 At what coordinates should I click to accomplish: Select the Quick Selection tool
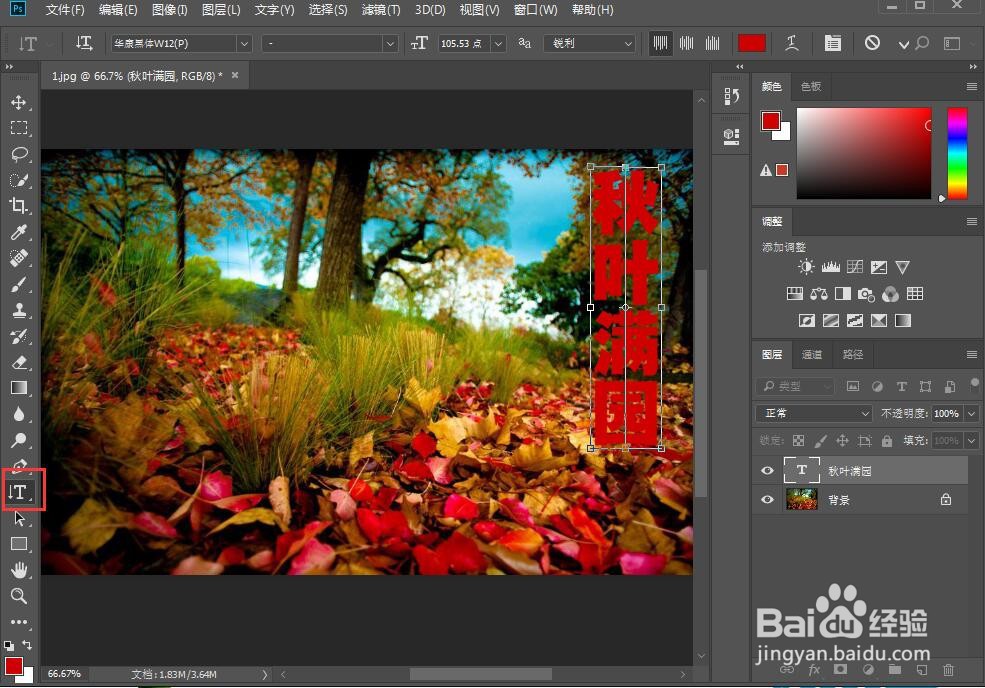click(x=18, y=180)
